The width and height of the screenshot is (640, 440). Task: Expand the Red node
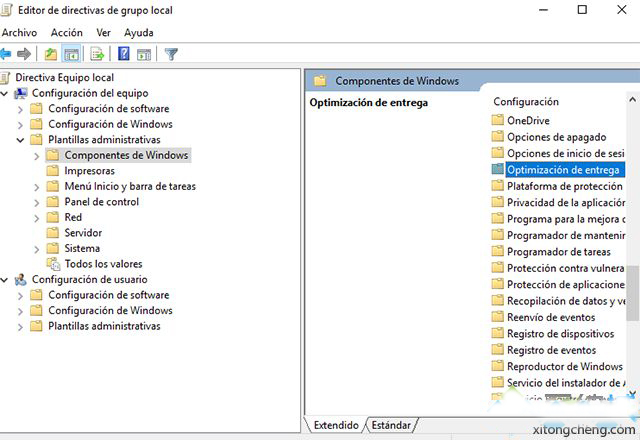coord(37,218)
